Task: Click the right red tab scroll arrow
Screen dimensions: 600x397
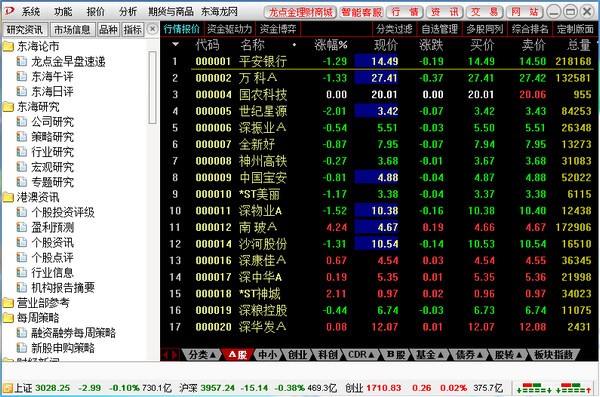Action: [174, 355]
